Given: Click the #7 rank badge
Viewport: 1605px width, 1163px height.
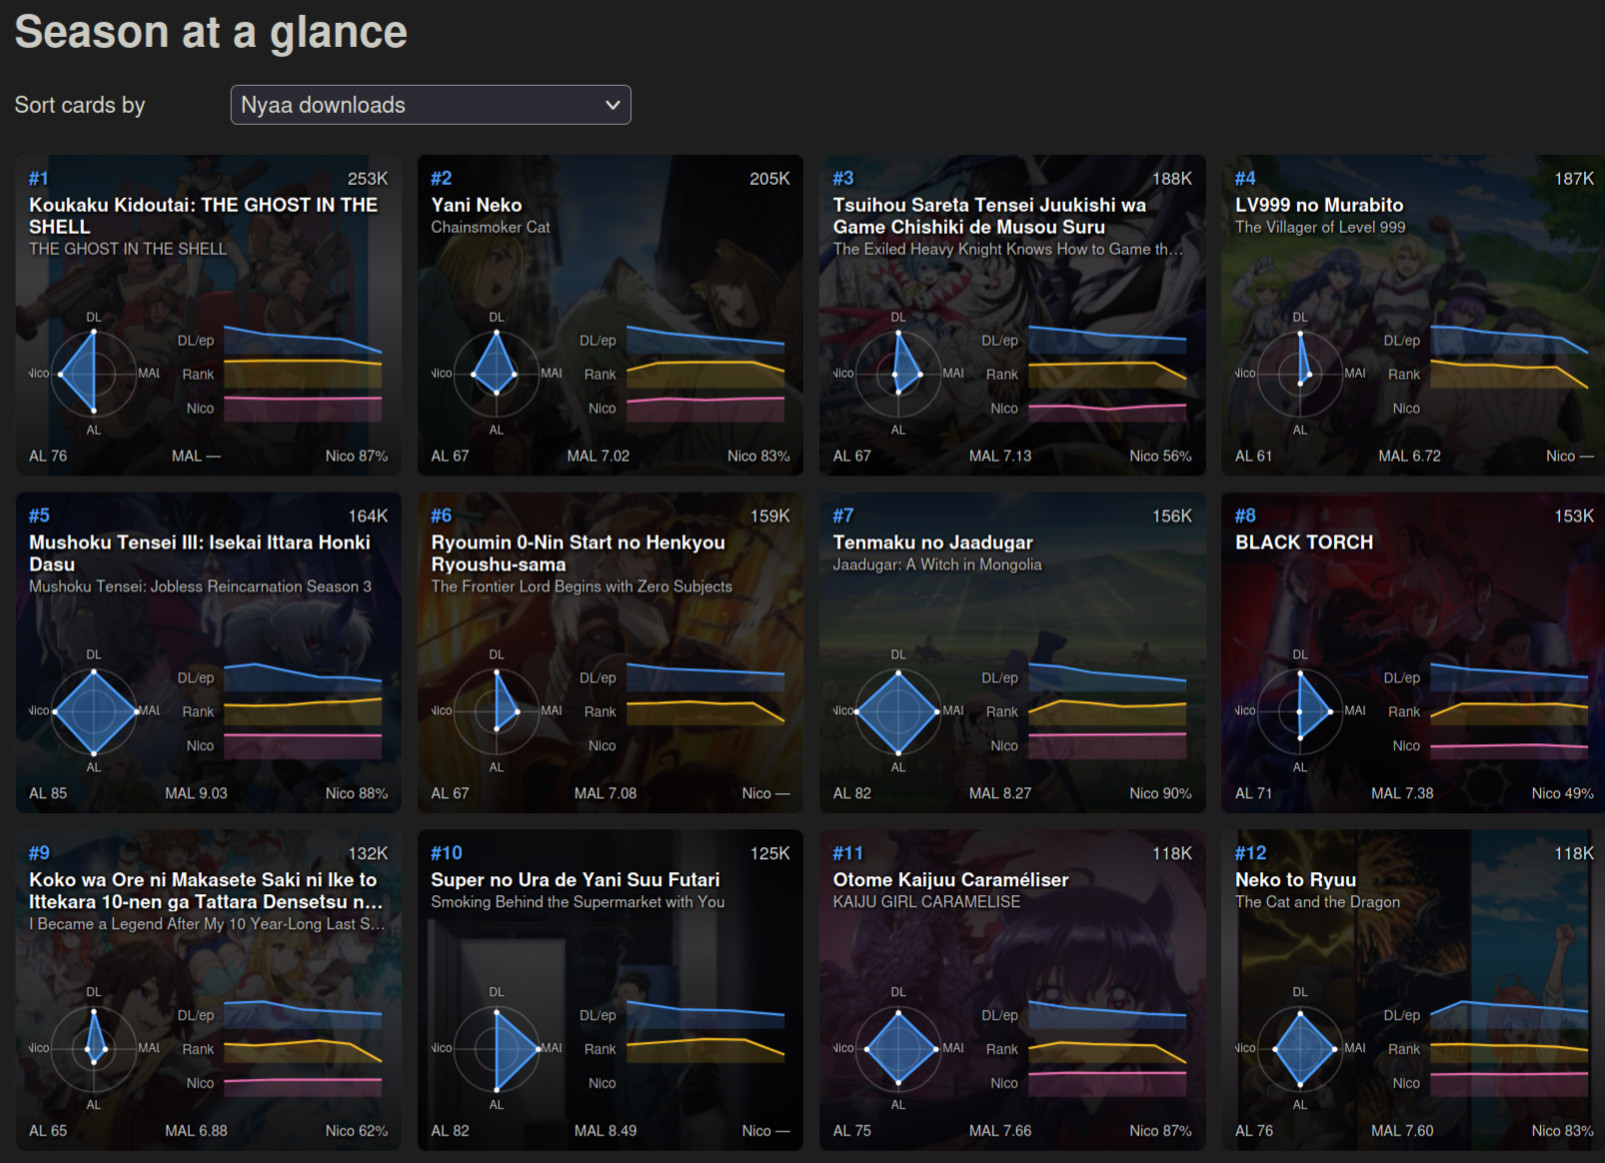Looking at the screenshot, I should coord(843,516).
